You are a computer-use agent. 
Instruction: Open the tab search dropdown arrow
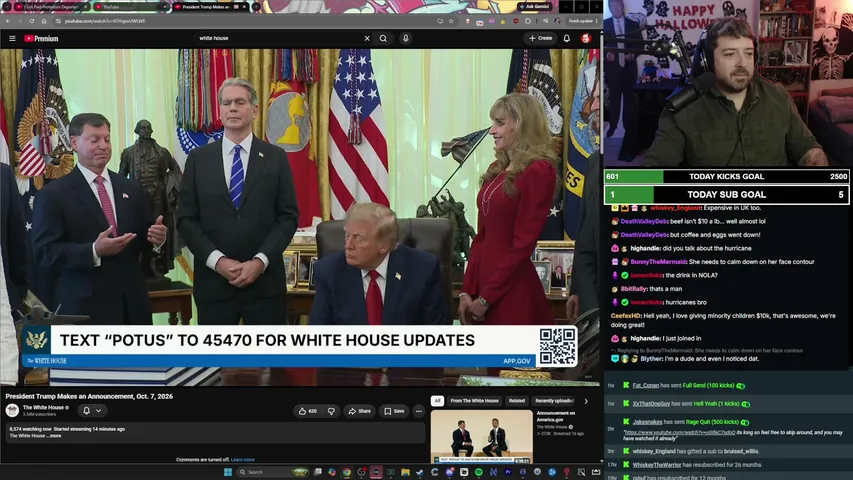coord(7,7)
